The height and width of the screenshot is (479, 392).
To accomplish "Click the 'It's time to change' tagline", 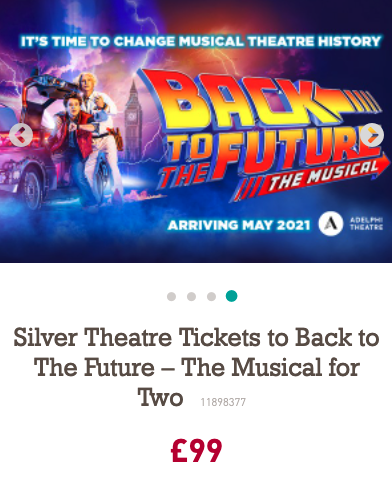I will click(200, 41).
